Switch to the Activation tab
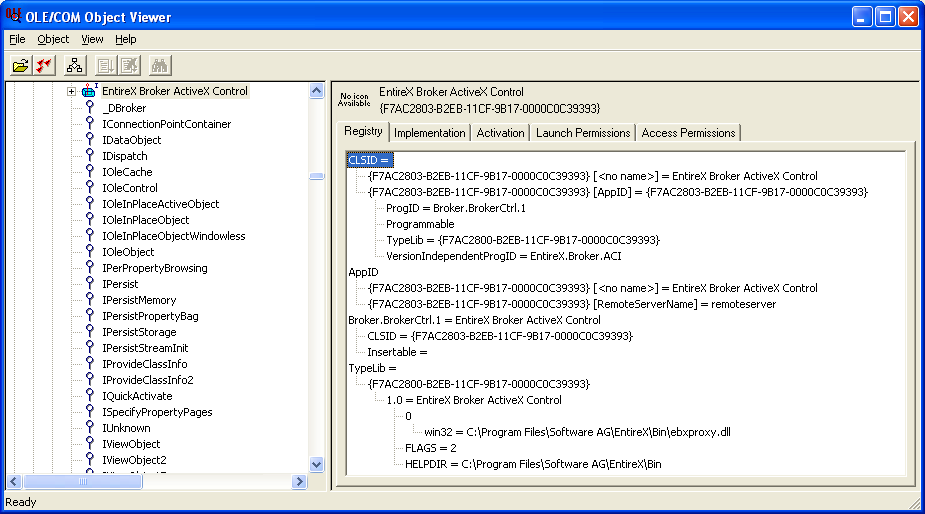This screenshot has width=925, height=514. pos(500,133)
